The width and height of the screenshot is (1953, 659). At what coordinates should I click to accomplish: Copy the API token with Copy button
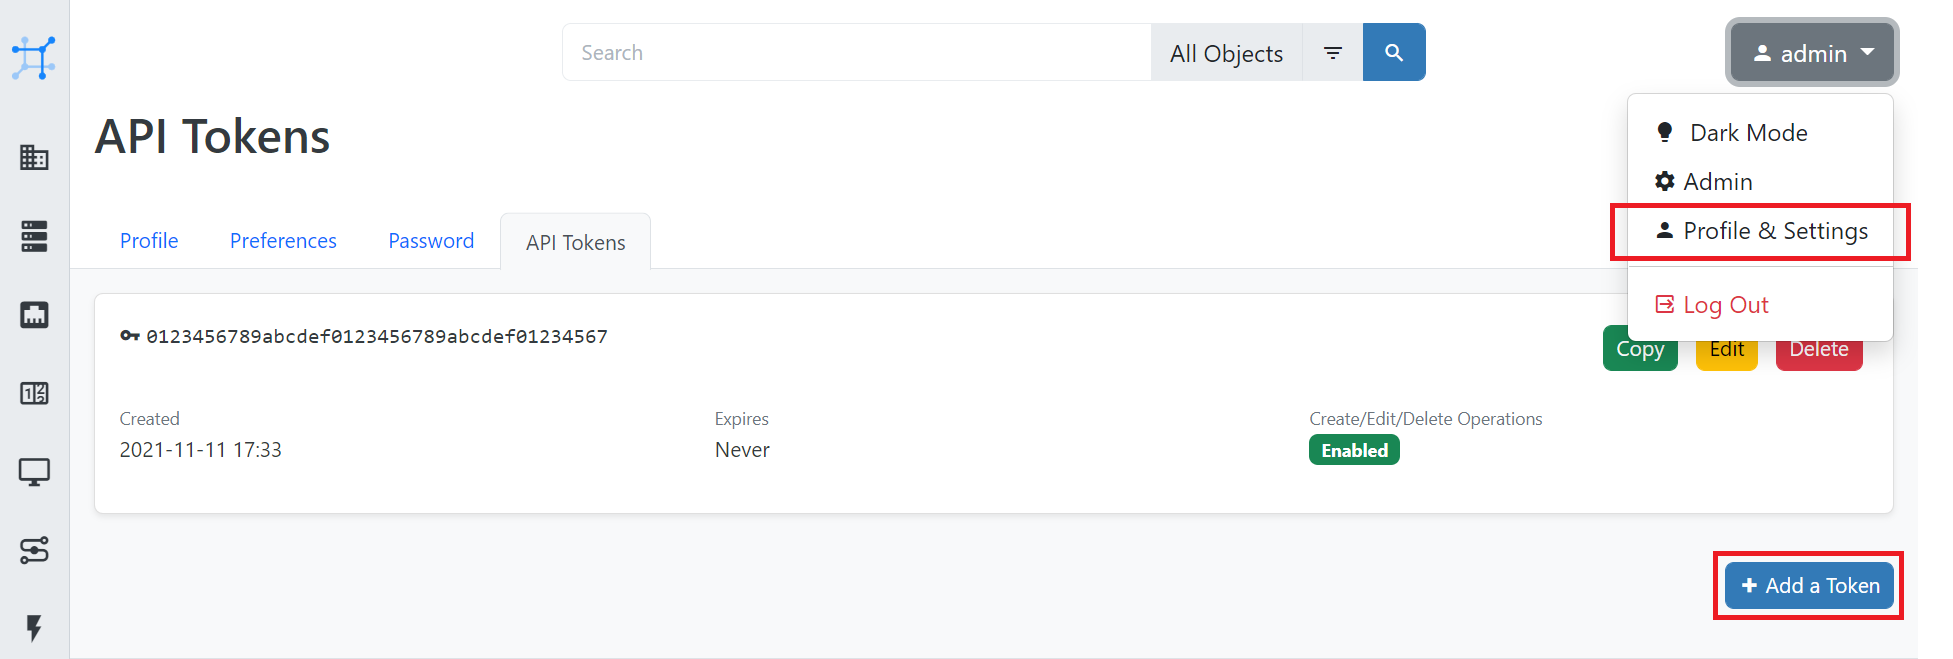click(x=1639, y=351)
